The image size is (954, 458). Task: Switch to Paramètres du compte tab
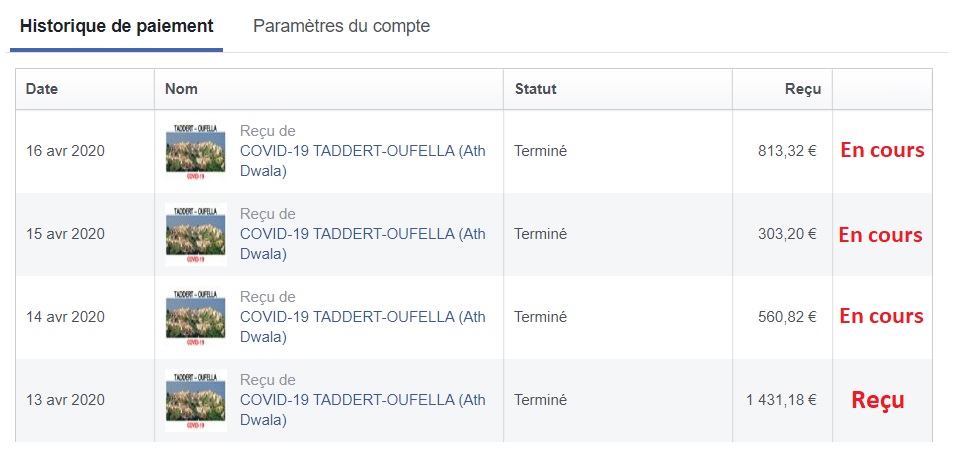[341, 26]
